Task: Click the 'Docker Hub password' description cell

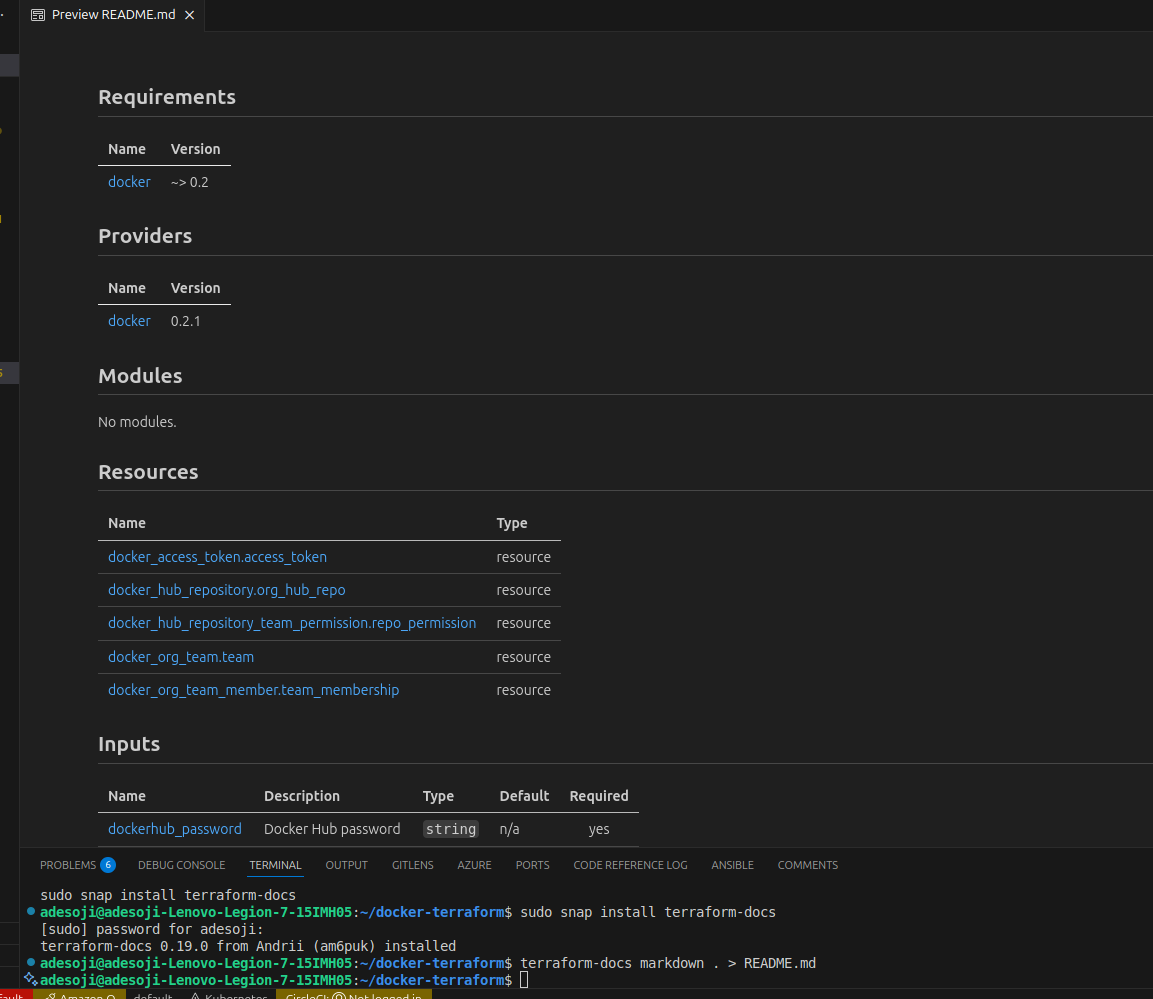Action: (332, 828)
